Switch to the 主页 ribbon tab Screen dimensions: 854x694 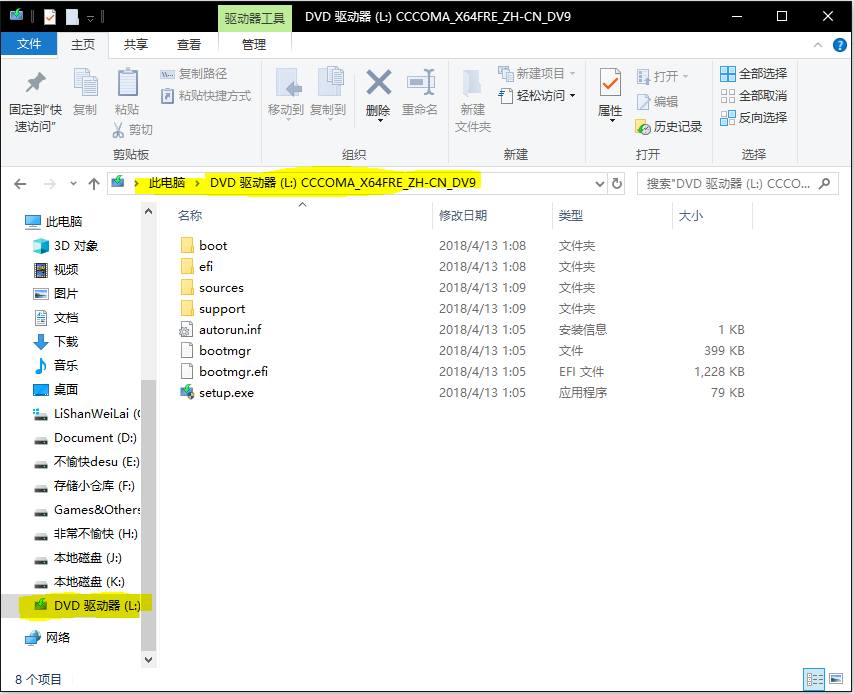click(83, 45)
